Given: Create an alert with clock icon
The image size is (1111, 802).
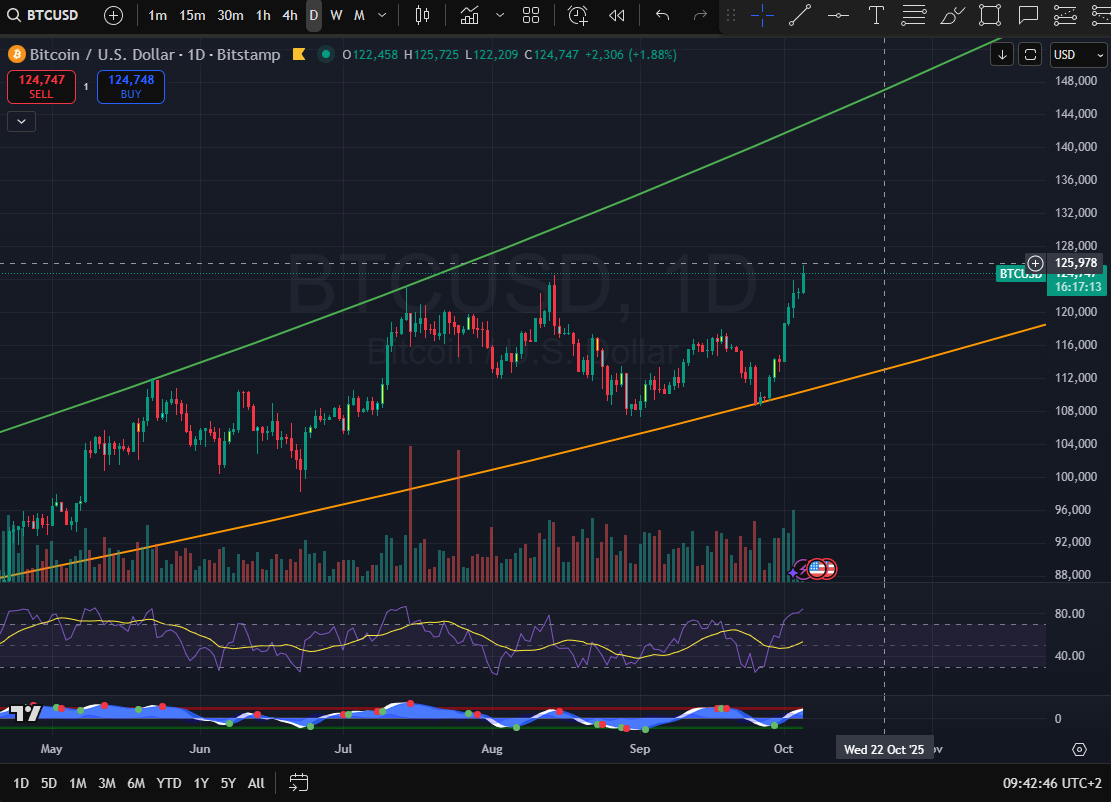Looking at the screenshot, I should pos(578,15).
